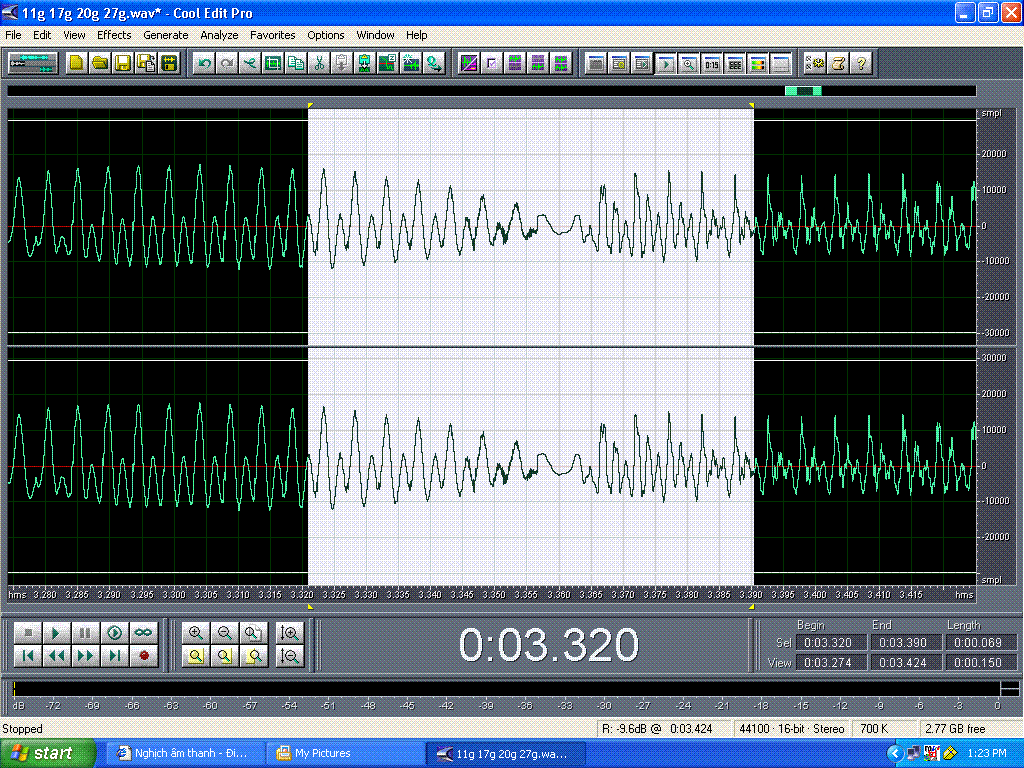The image size is (1024, 768).
Task: Toggle the level meters toolbar button
Action: [x=758, y=63]
